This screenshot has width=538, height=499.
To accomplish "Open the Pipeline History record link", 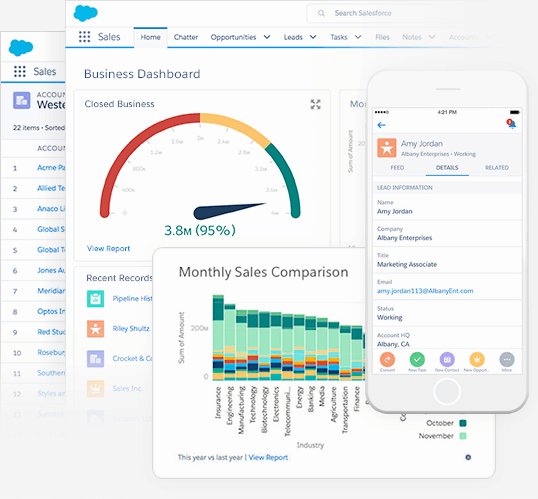I will point(132,299).
